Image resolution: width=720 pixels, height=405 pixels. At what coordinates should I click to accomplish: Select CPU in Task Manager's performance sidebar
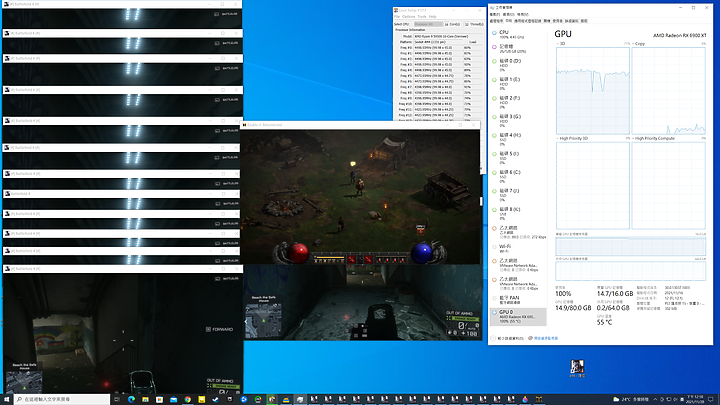518,34
